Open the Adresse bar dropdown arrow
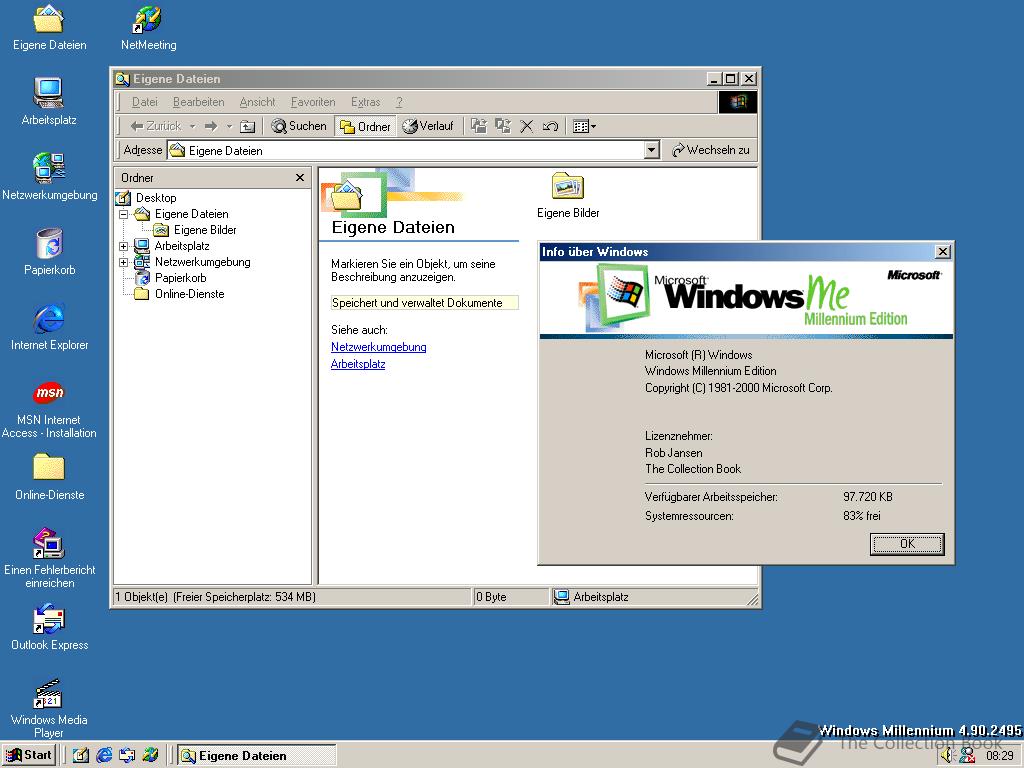The width and height of the screenshot is (1024, 768). point(651,150)
